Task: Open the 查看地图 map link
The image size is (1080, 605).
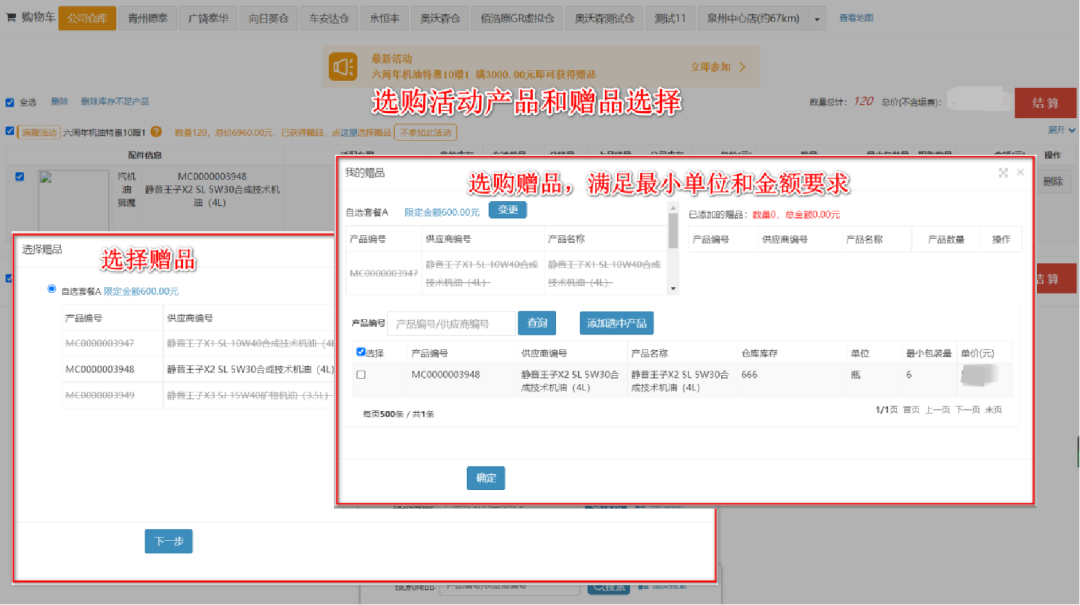Action: click(x=856, y=17)
